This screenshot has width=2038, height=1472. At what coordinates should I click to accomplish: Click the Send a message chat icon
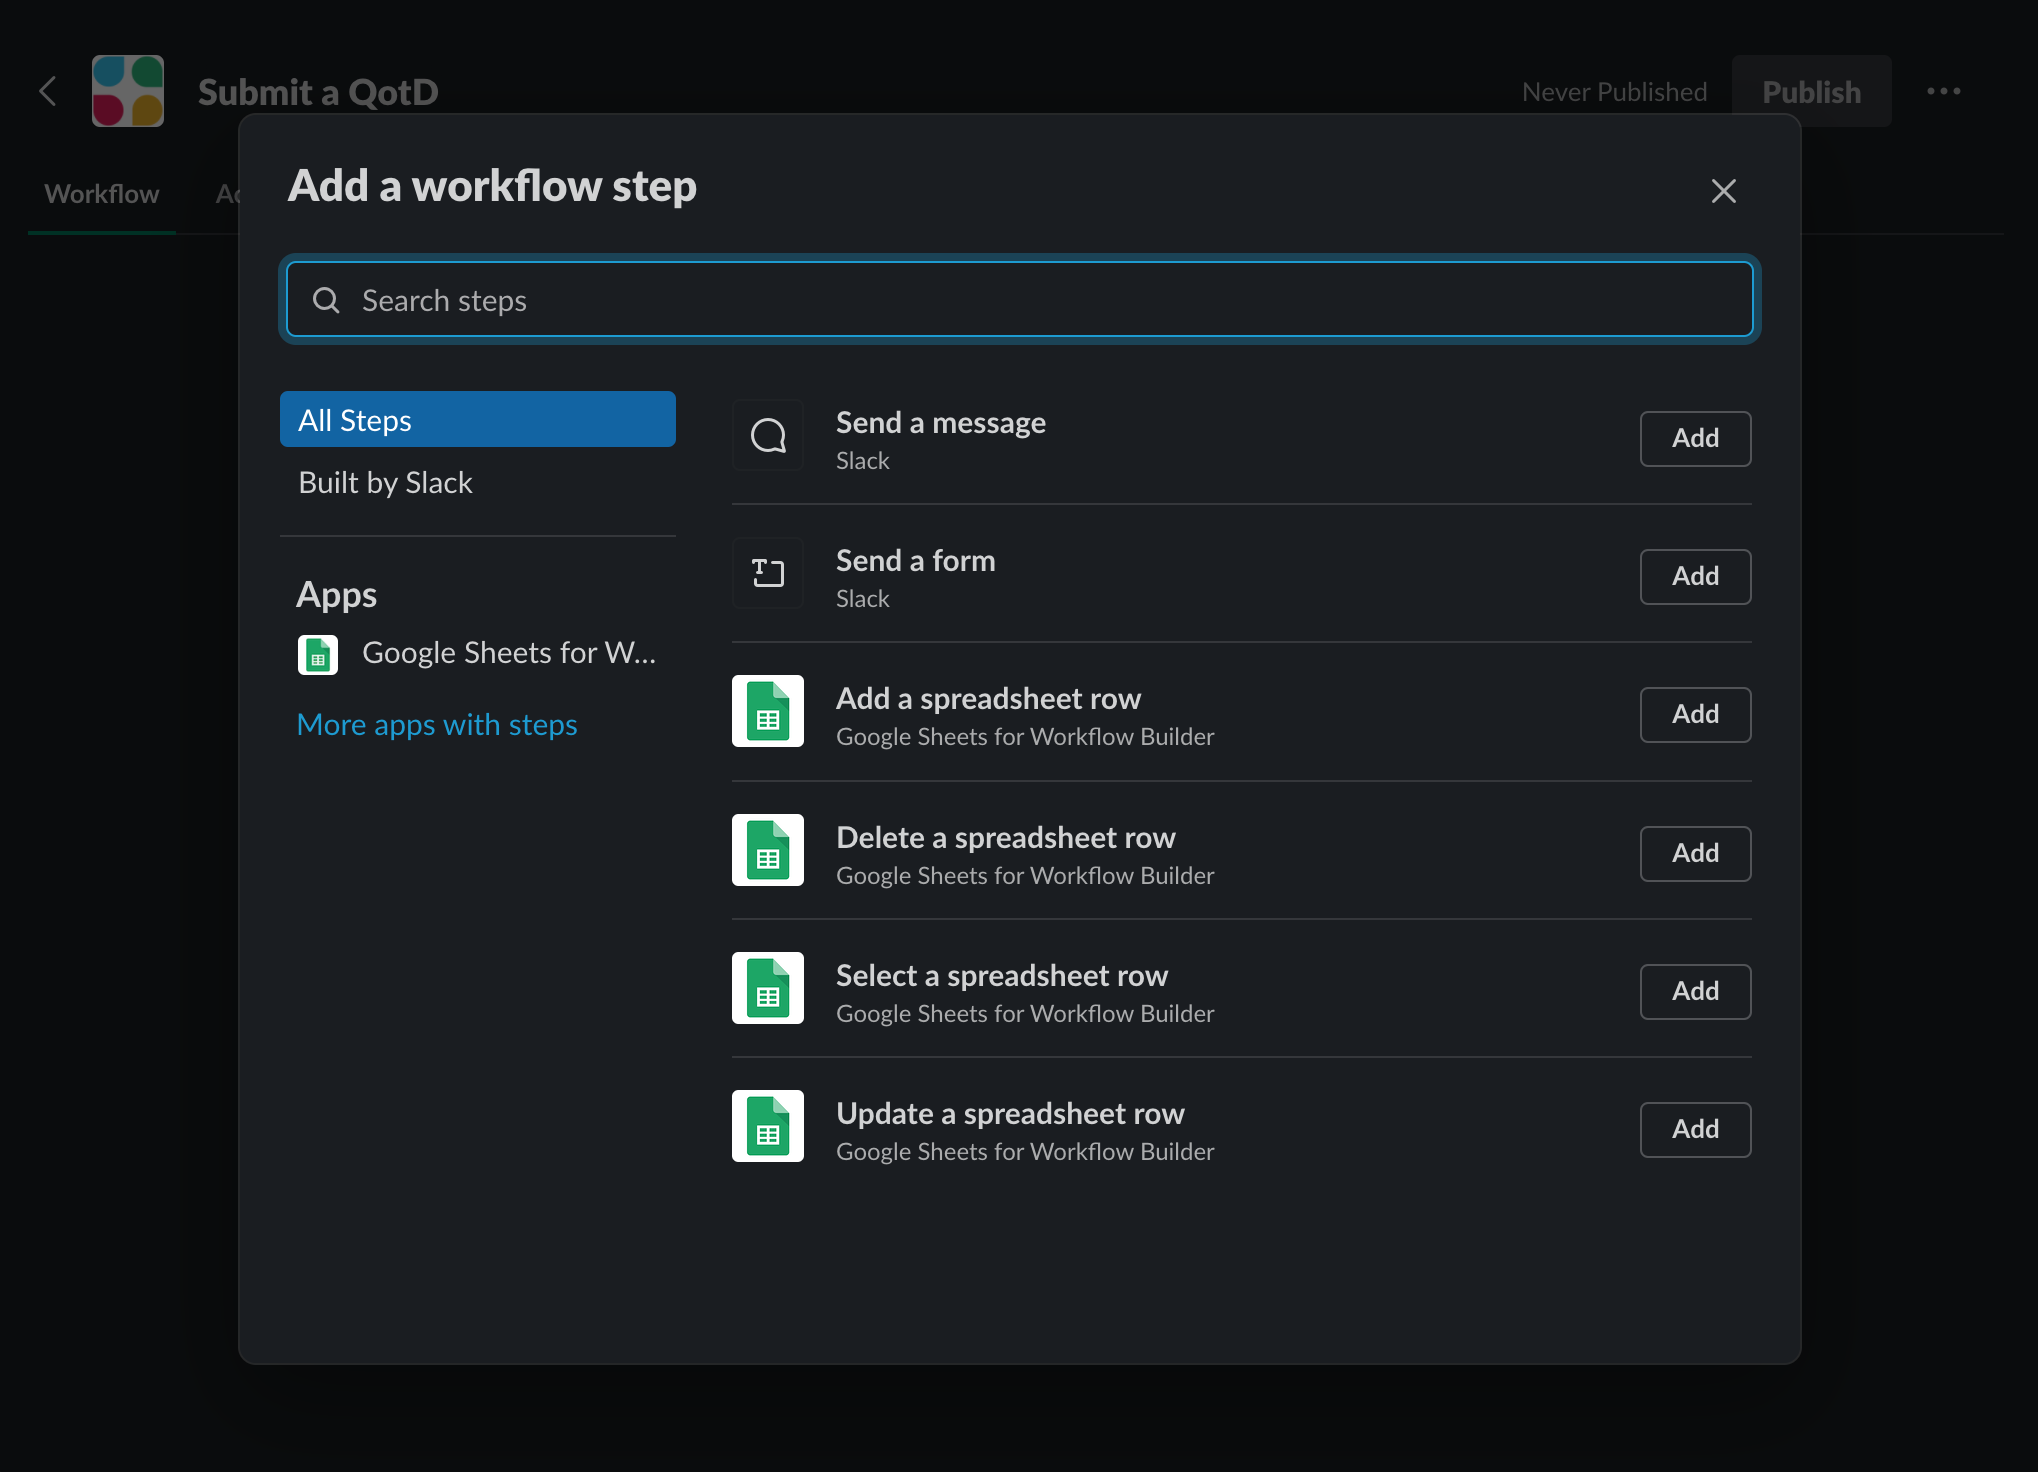point(768,436)
